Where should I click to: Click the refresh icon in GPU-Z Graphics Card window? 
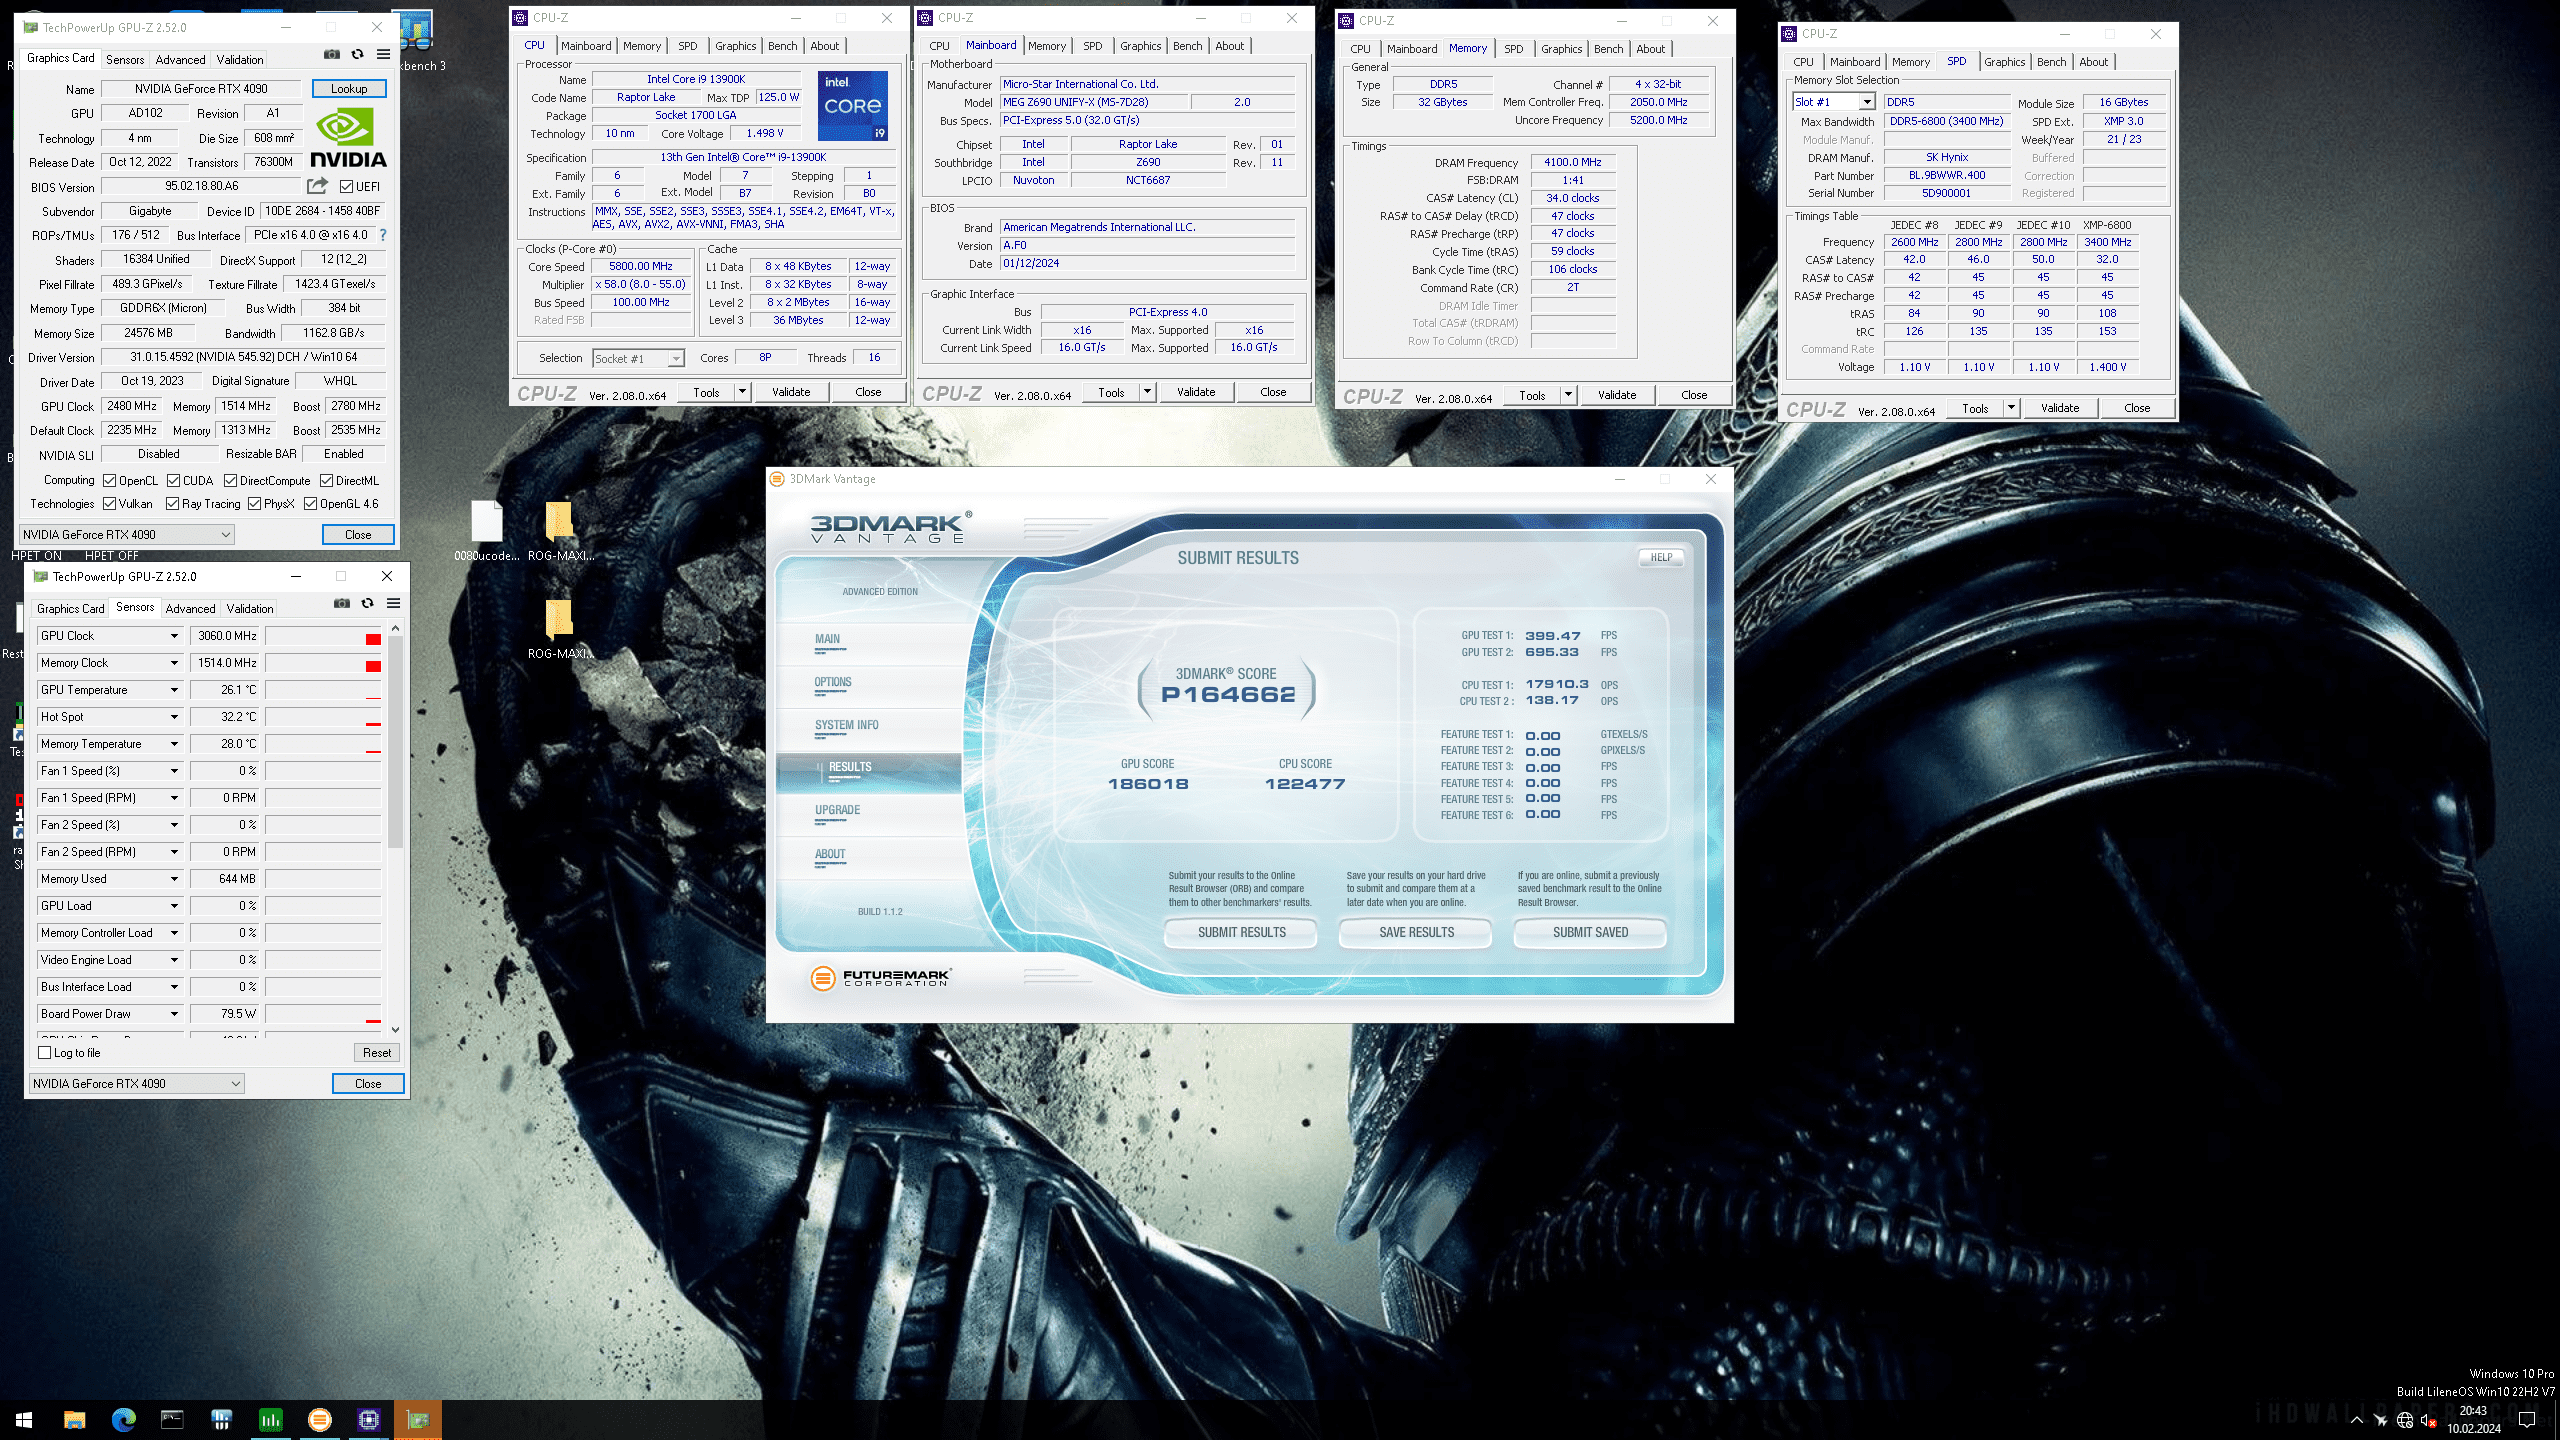(x=357, y=55)
